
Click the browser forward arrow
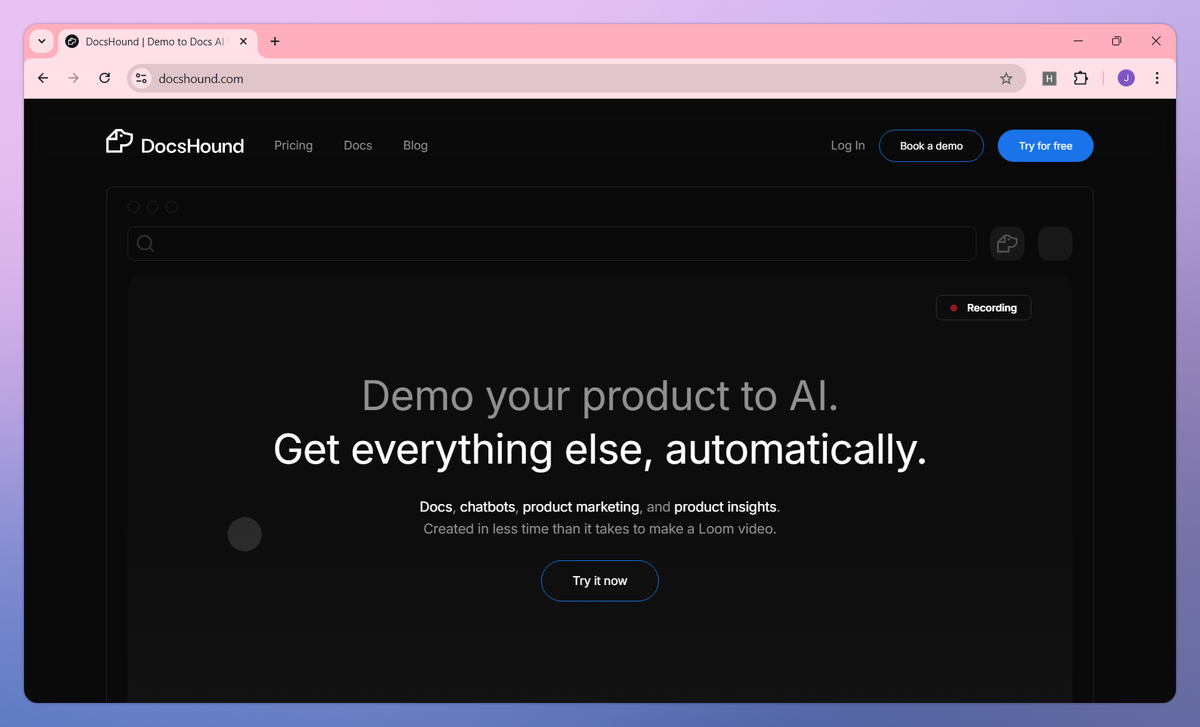[73, 77]
